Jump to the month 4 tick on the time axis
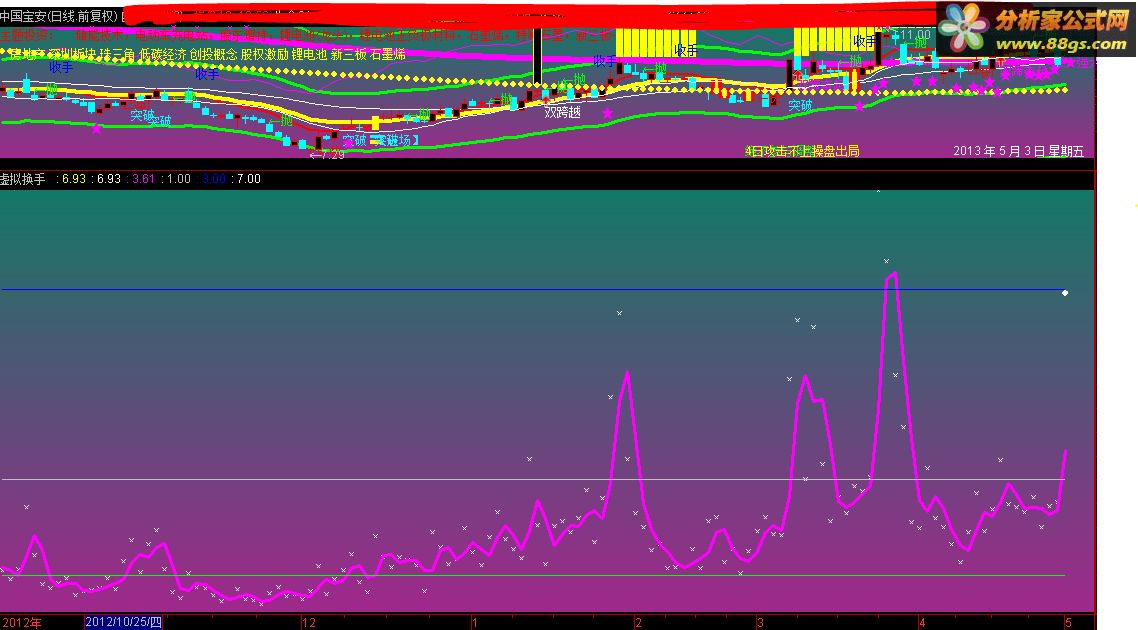Image resolution: width=1138 pixels, height=630 pixels. pos(922,623)
